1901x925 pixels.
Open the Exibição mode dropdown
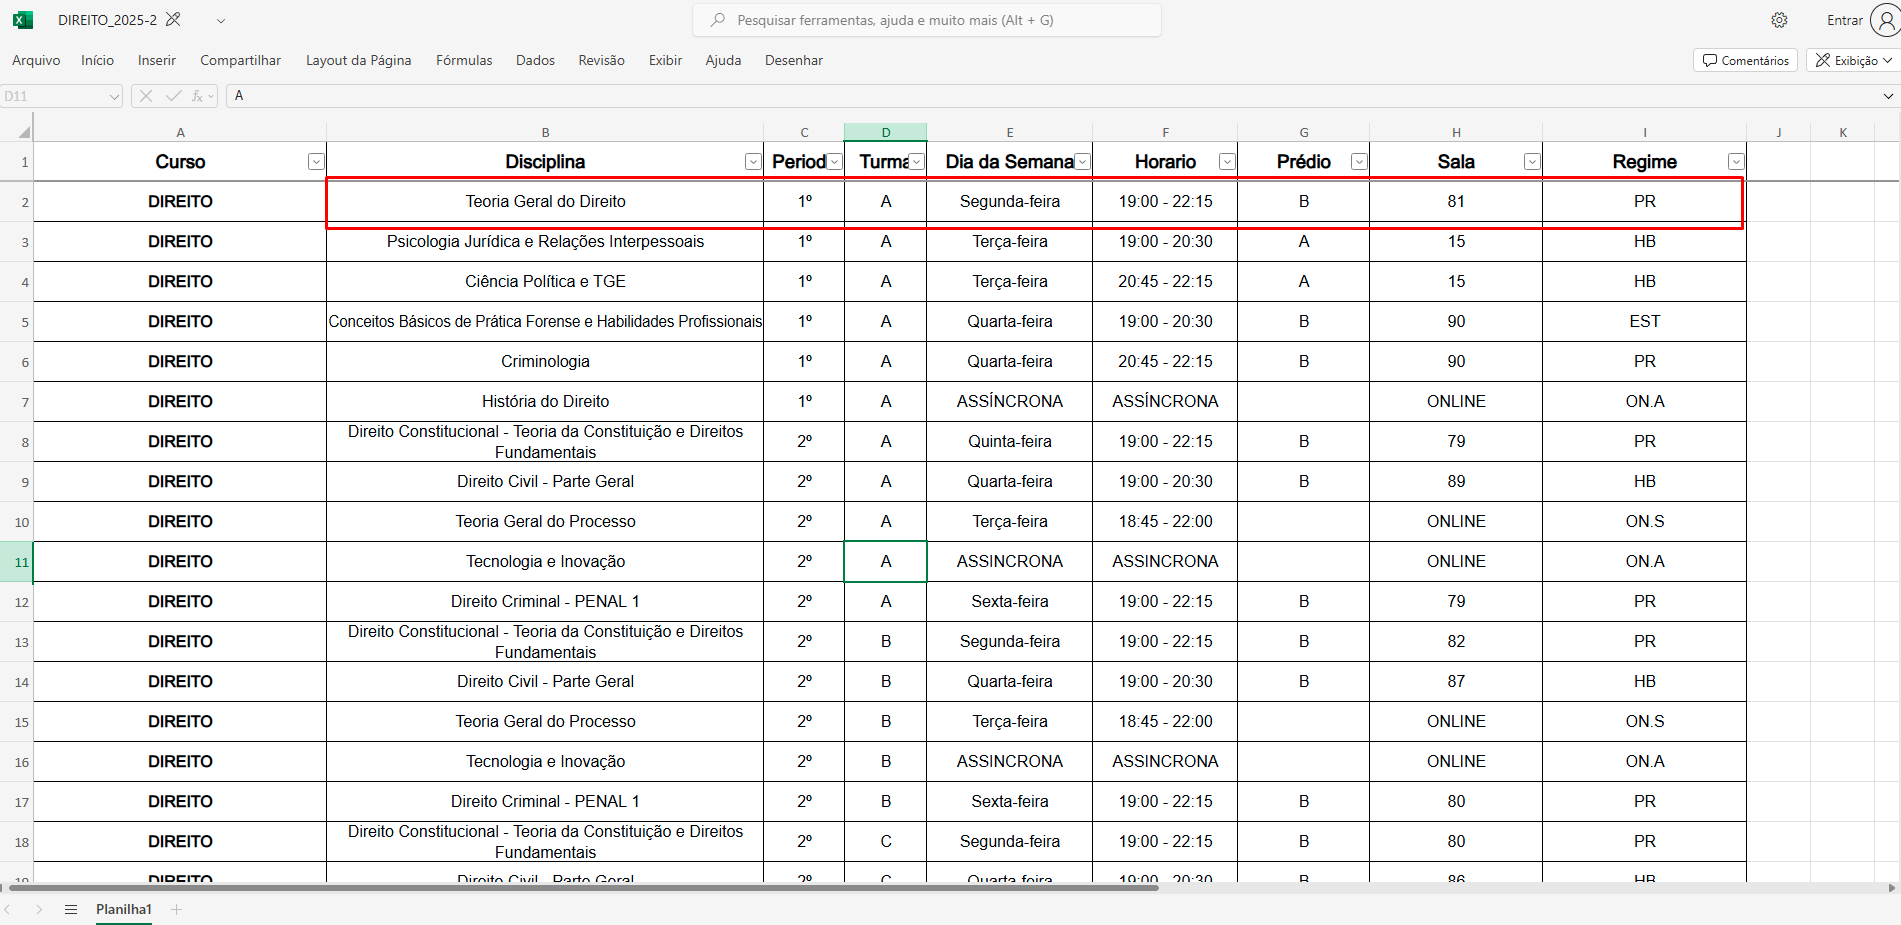[1853, 60]
